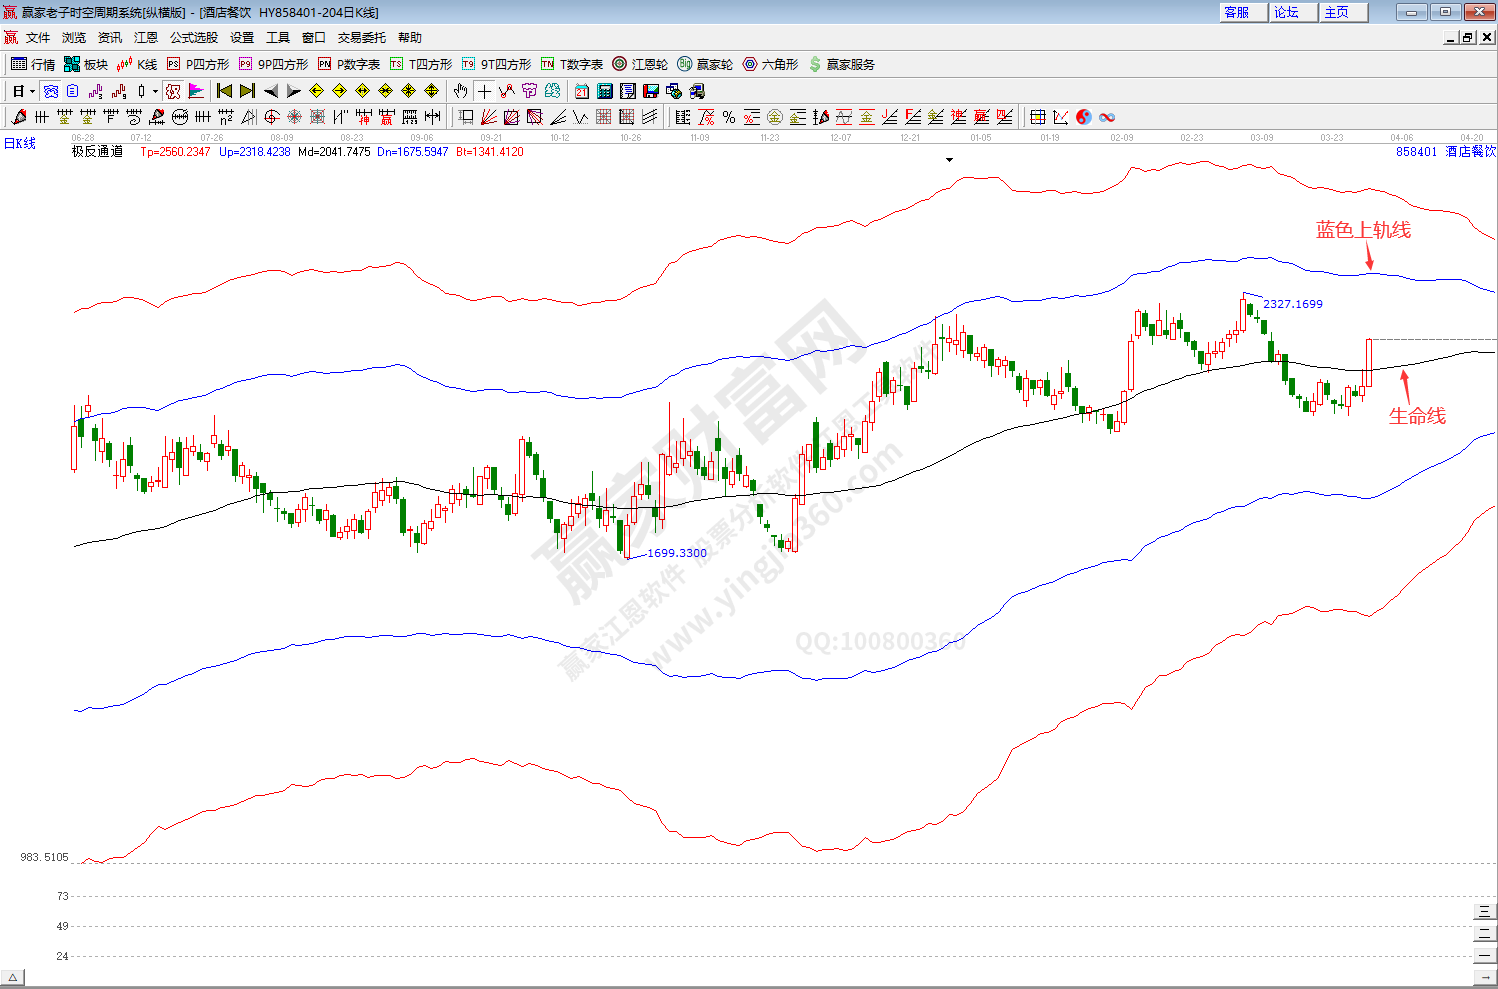1498x989 pixels.
Task: Open the calculator icon in toolbar
Action: pos(605,91)
